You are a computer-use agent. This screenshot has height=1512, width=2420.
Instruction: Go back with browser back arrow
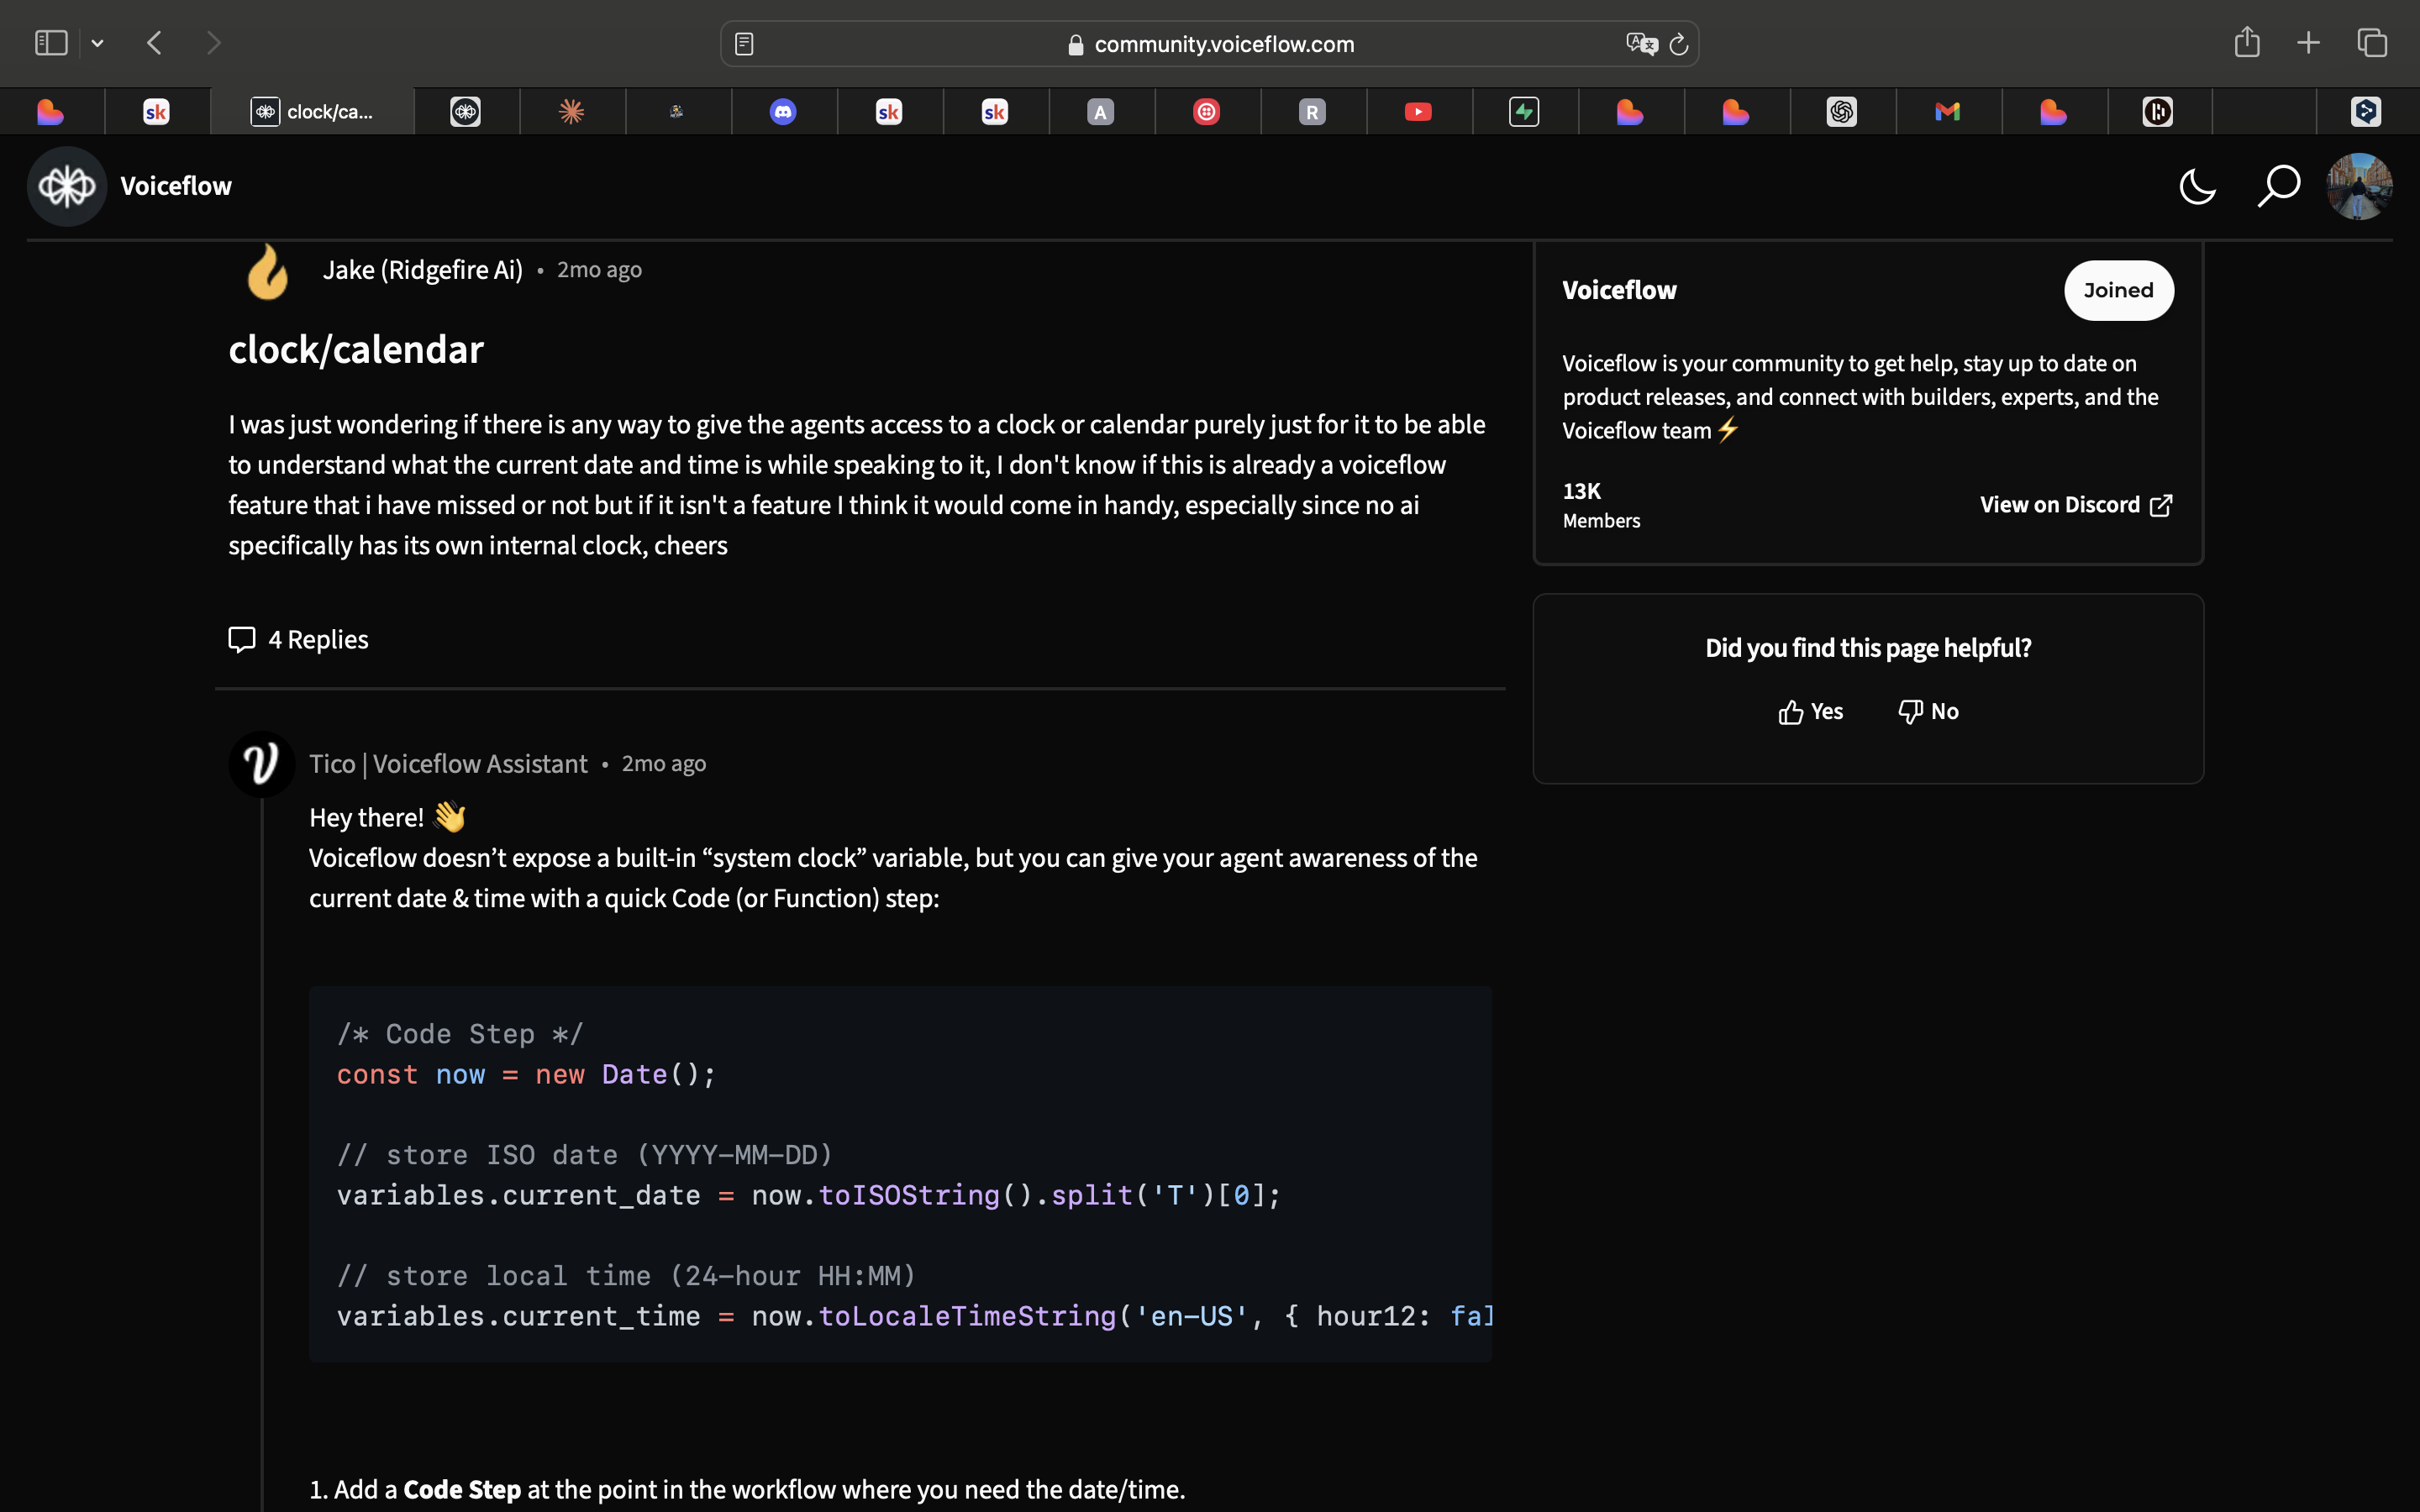[x=154, y=43]
